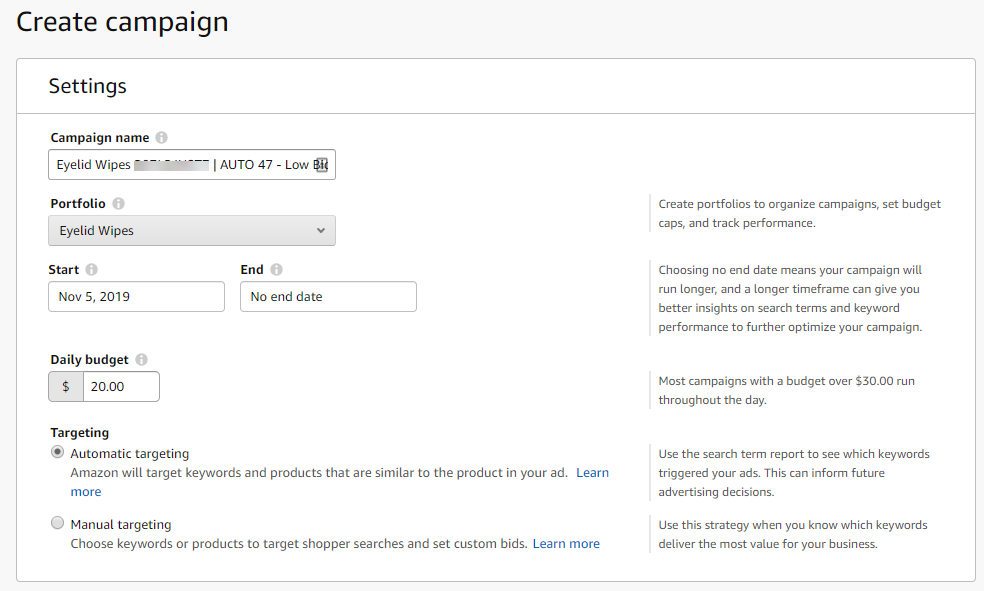This screenshot has height=591, width=984.
Task: Click the 20.00 daily budget input
Action: tap(121, 386)
